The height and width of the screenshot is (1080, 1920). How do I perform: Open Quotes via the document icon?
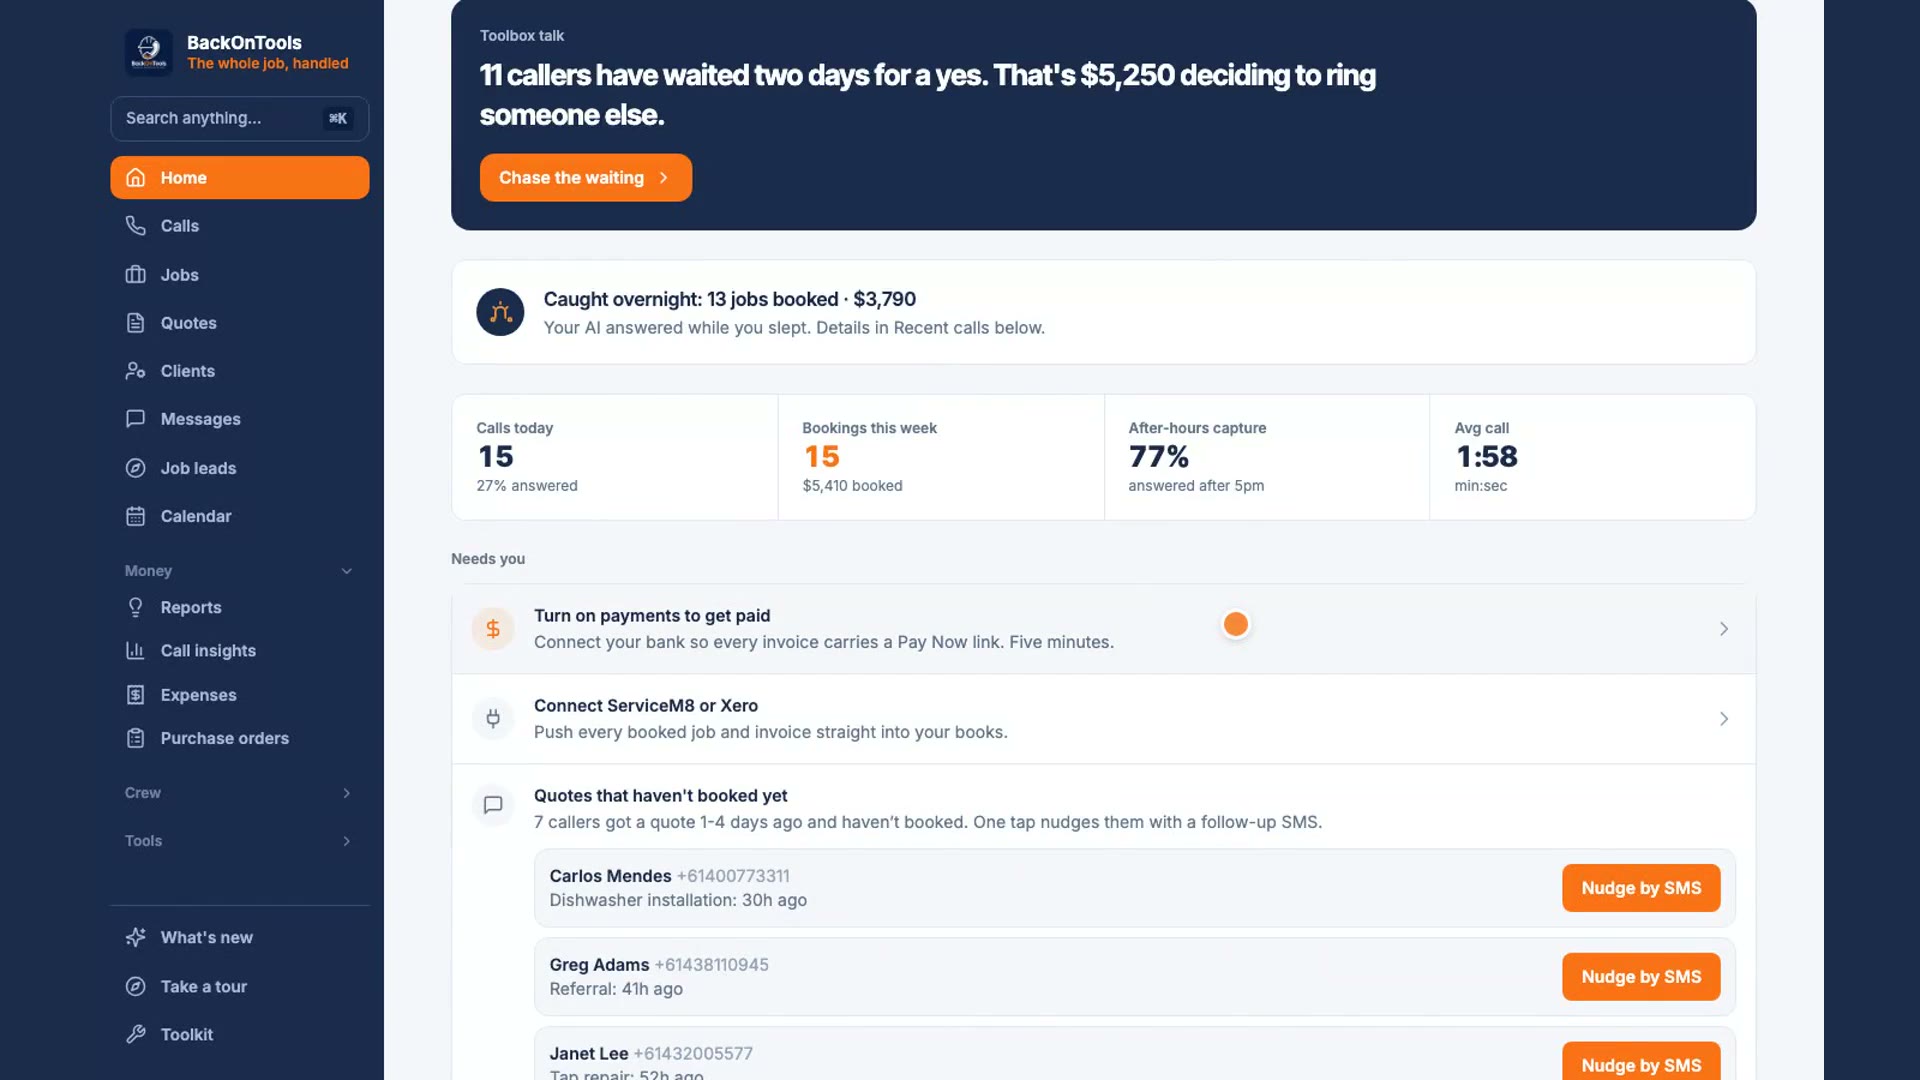click(x=136, y=322)
